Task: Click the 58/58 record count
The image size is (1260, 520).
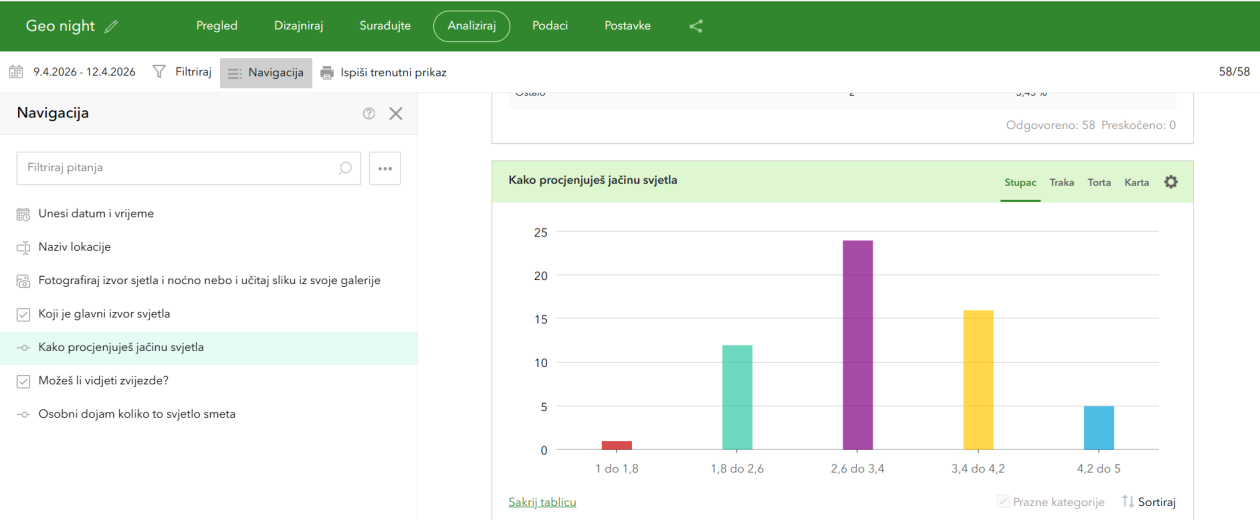Action: tap(1234, 72)
